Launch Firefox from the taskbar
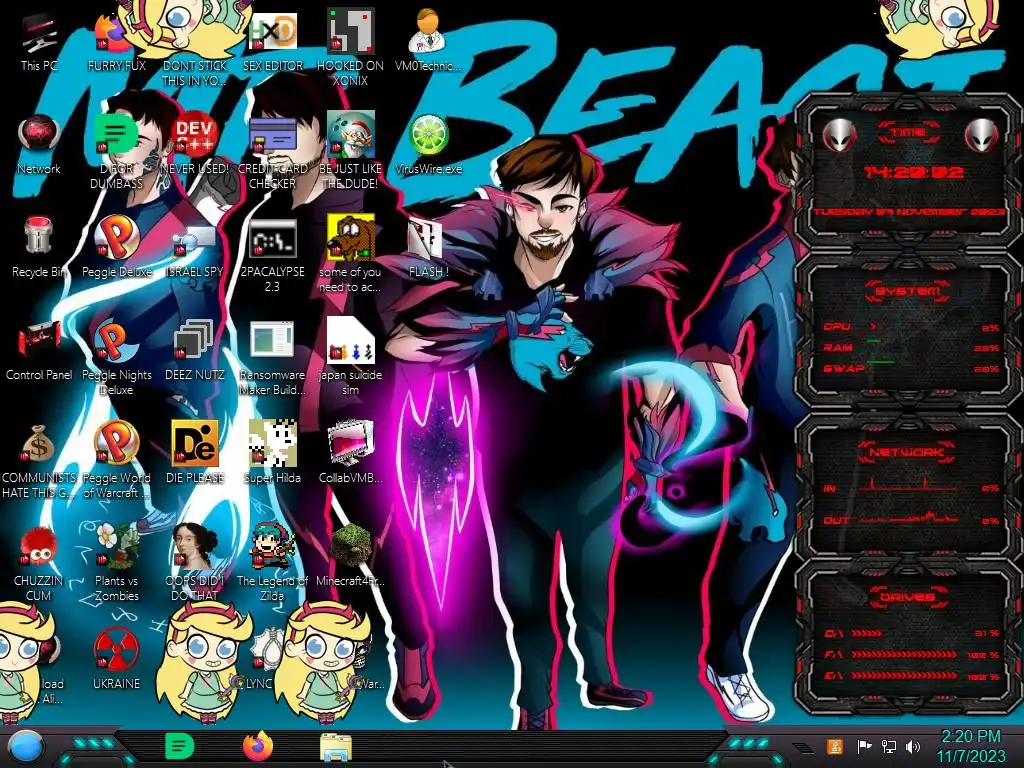1024x768 pixels. (258, 746)
